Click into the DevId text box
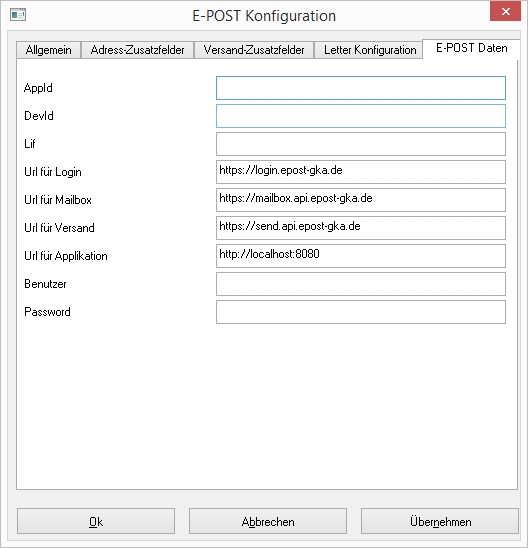This screenshot has width=528, height=548. tap(361, 116)
